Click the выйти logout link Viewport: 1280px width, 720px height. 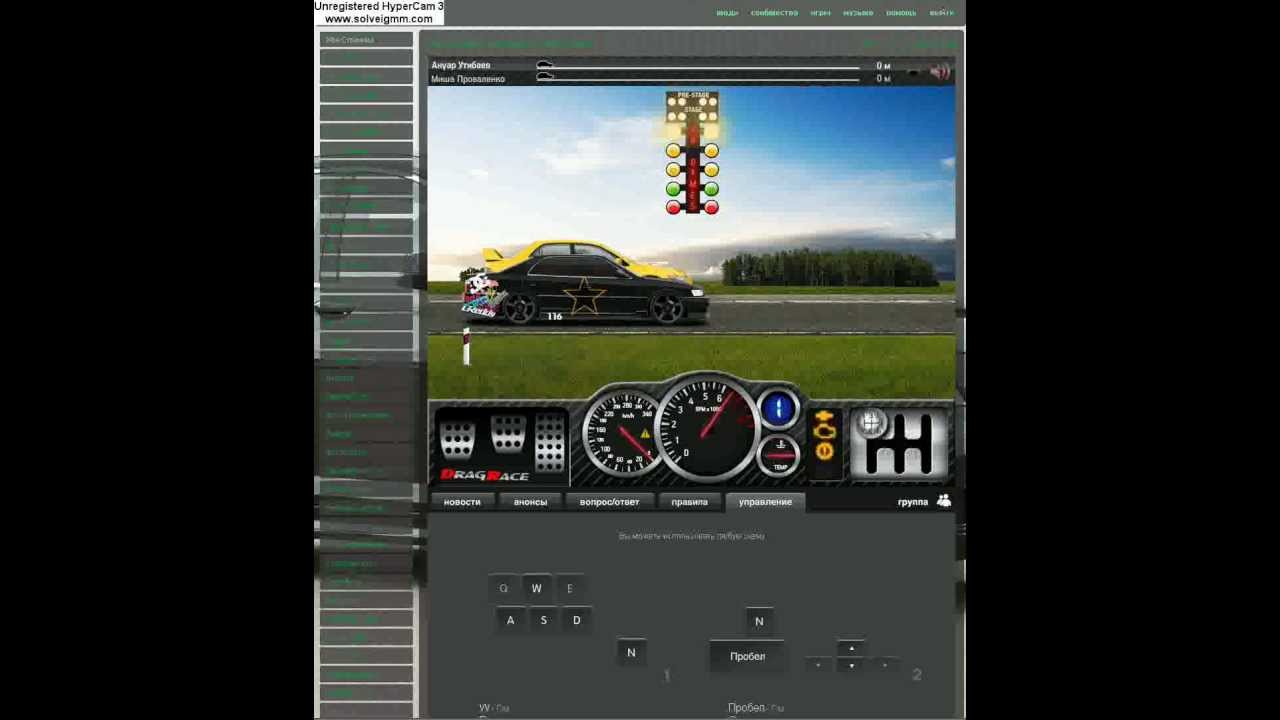point(941,13)
